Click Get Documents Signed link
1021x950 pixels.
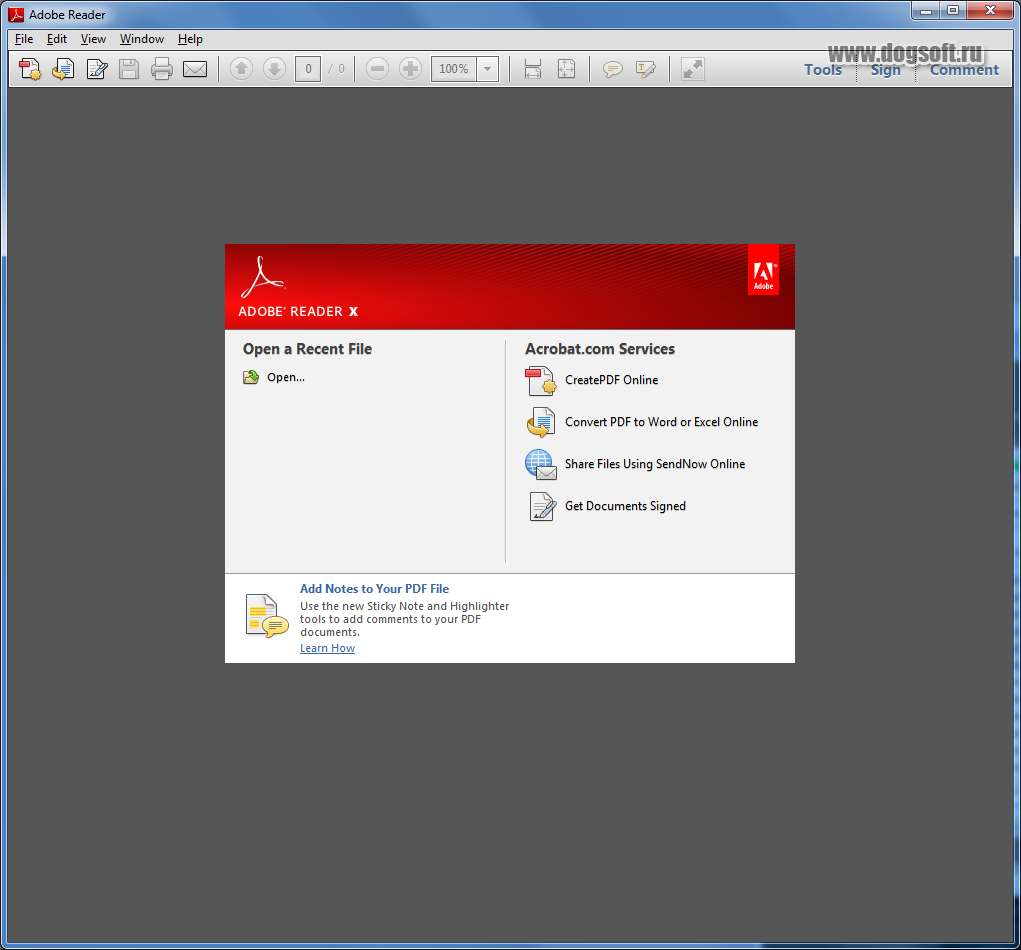point(625,506)
